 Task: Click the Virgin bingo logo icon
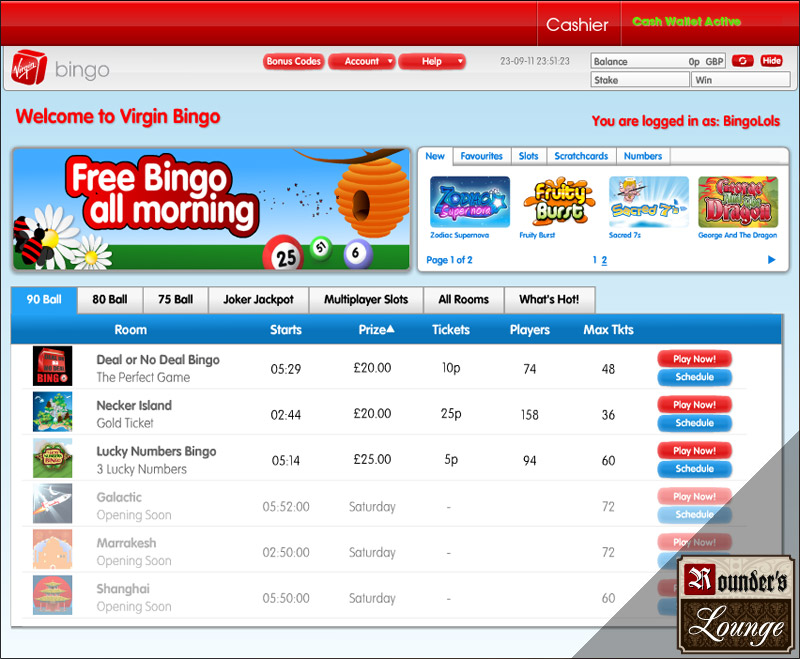click(x=29, y=68)
